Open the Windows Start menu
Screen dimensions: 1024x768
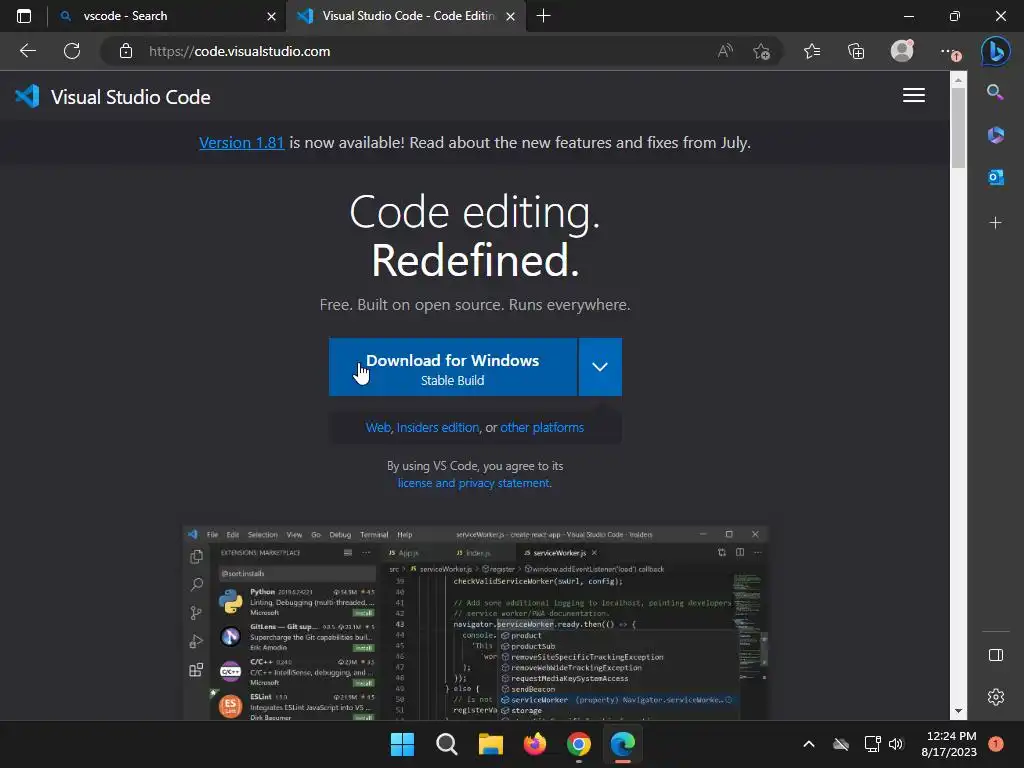(402, 744)
